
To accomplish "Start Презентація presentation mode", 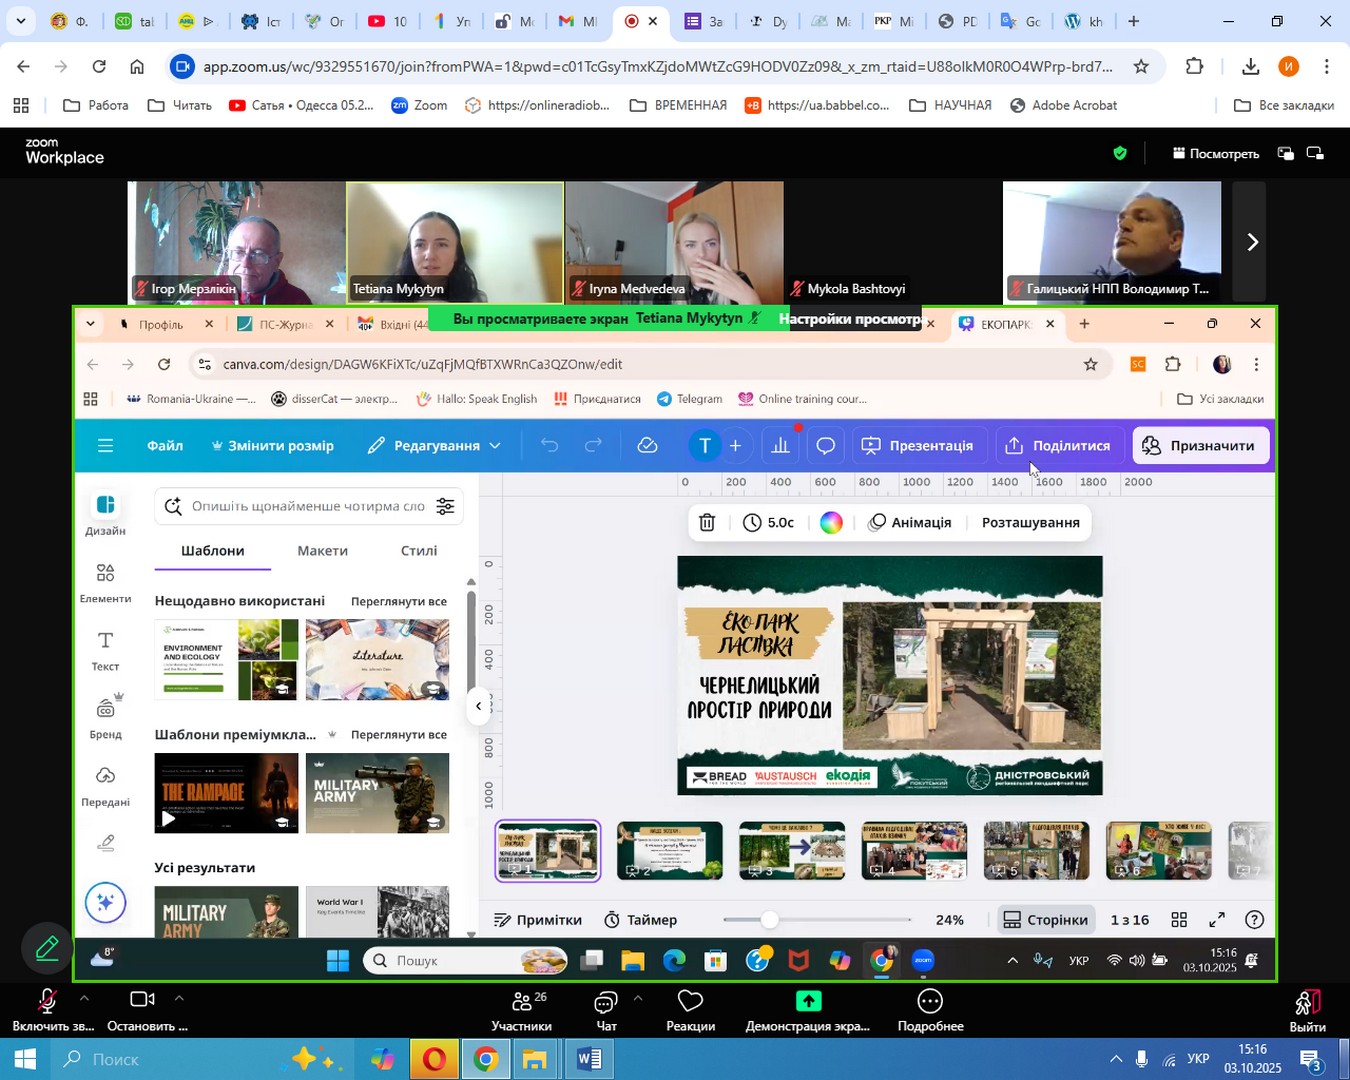I will tap(918, 446).
